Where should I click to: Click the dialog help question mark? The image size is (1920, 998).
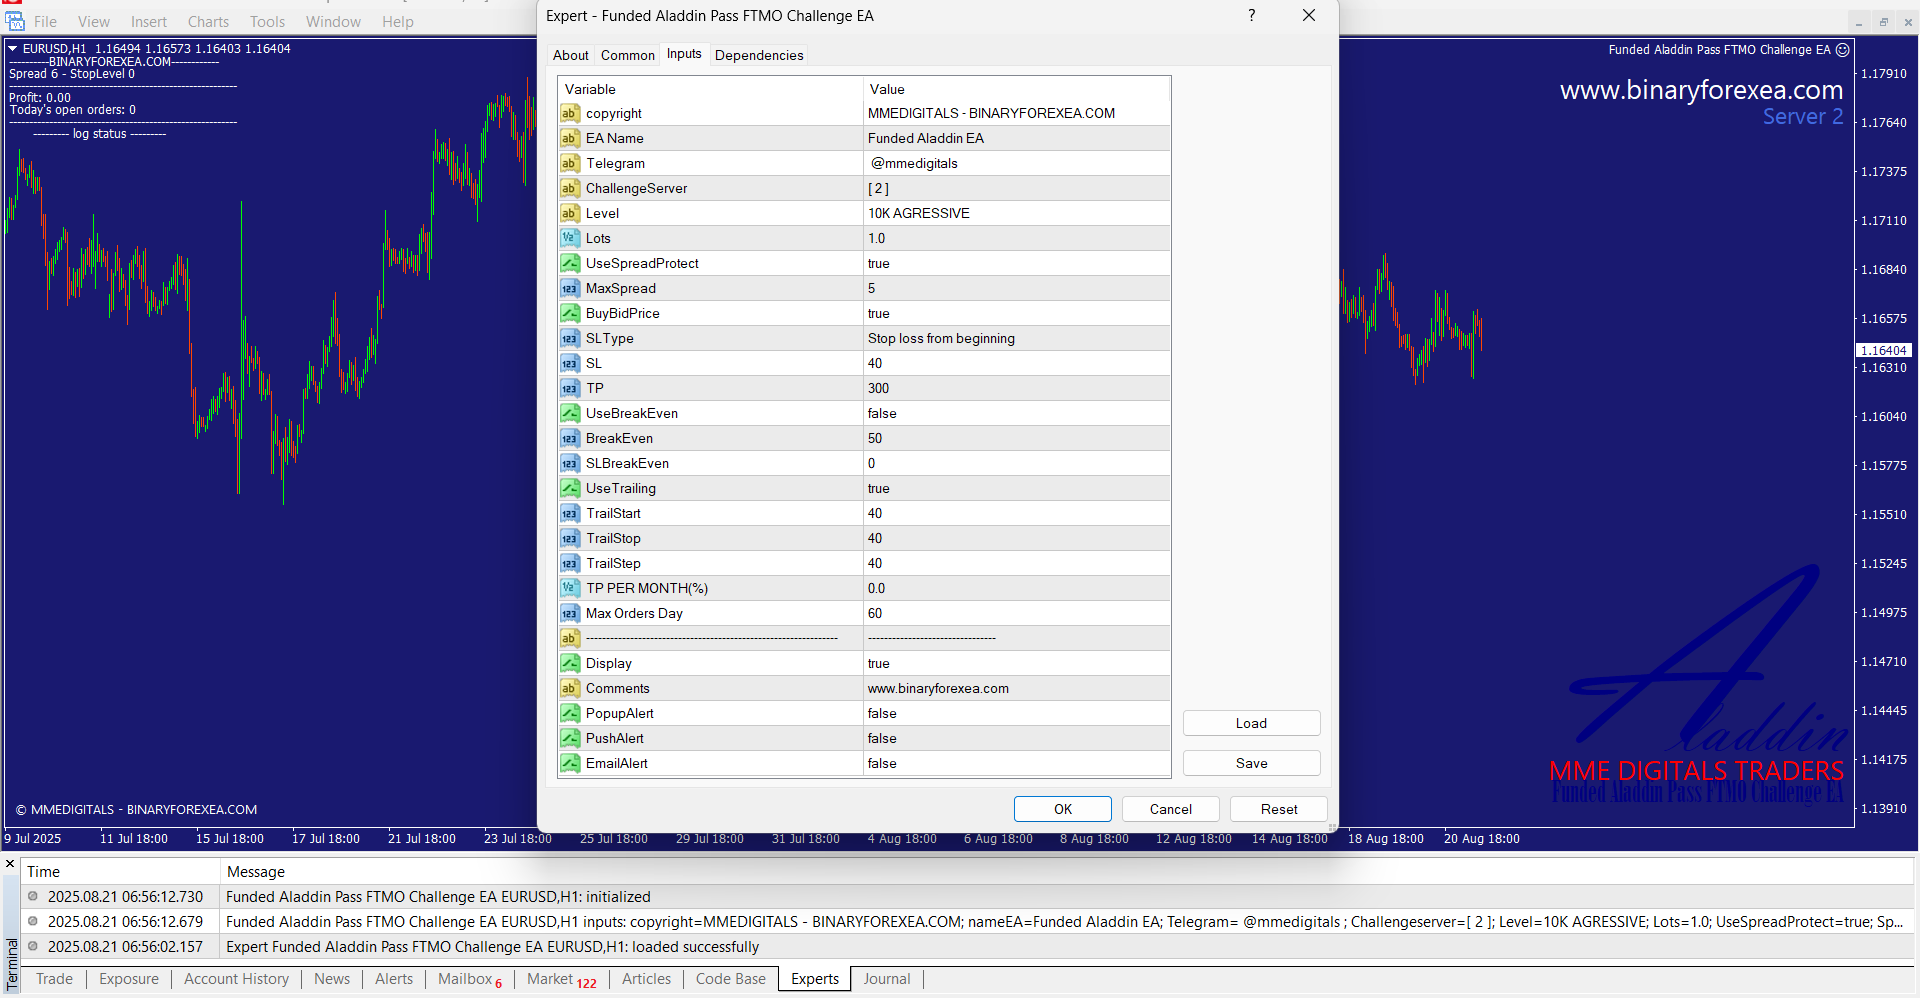pos(1251,16)
